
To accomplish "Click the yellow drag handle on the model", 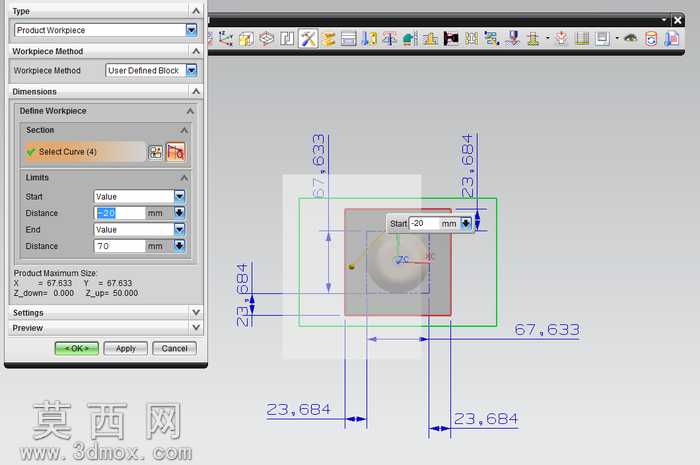I will pyautogui.click(x=351, y=266).
